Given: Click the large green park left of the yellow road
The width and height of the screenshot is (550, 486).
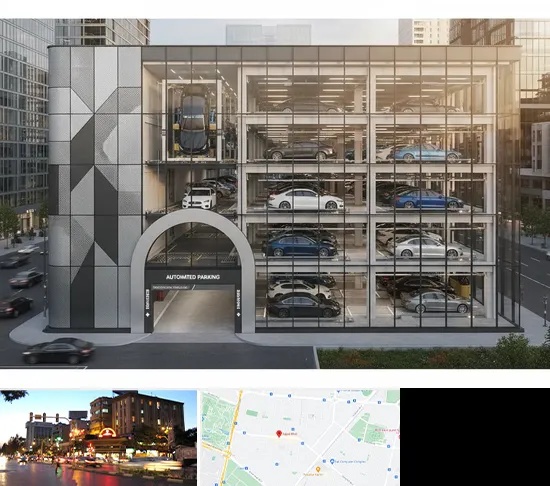Looking at the screenshot, I should (x=218, y=424).
